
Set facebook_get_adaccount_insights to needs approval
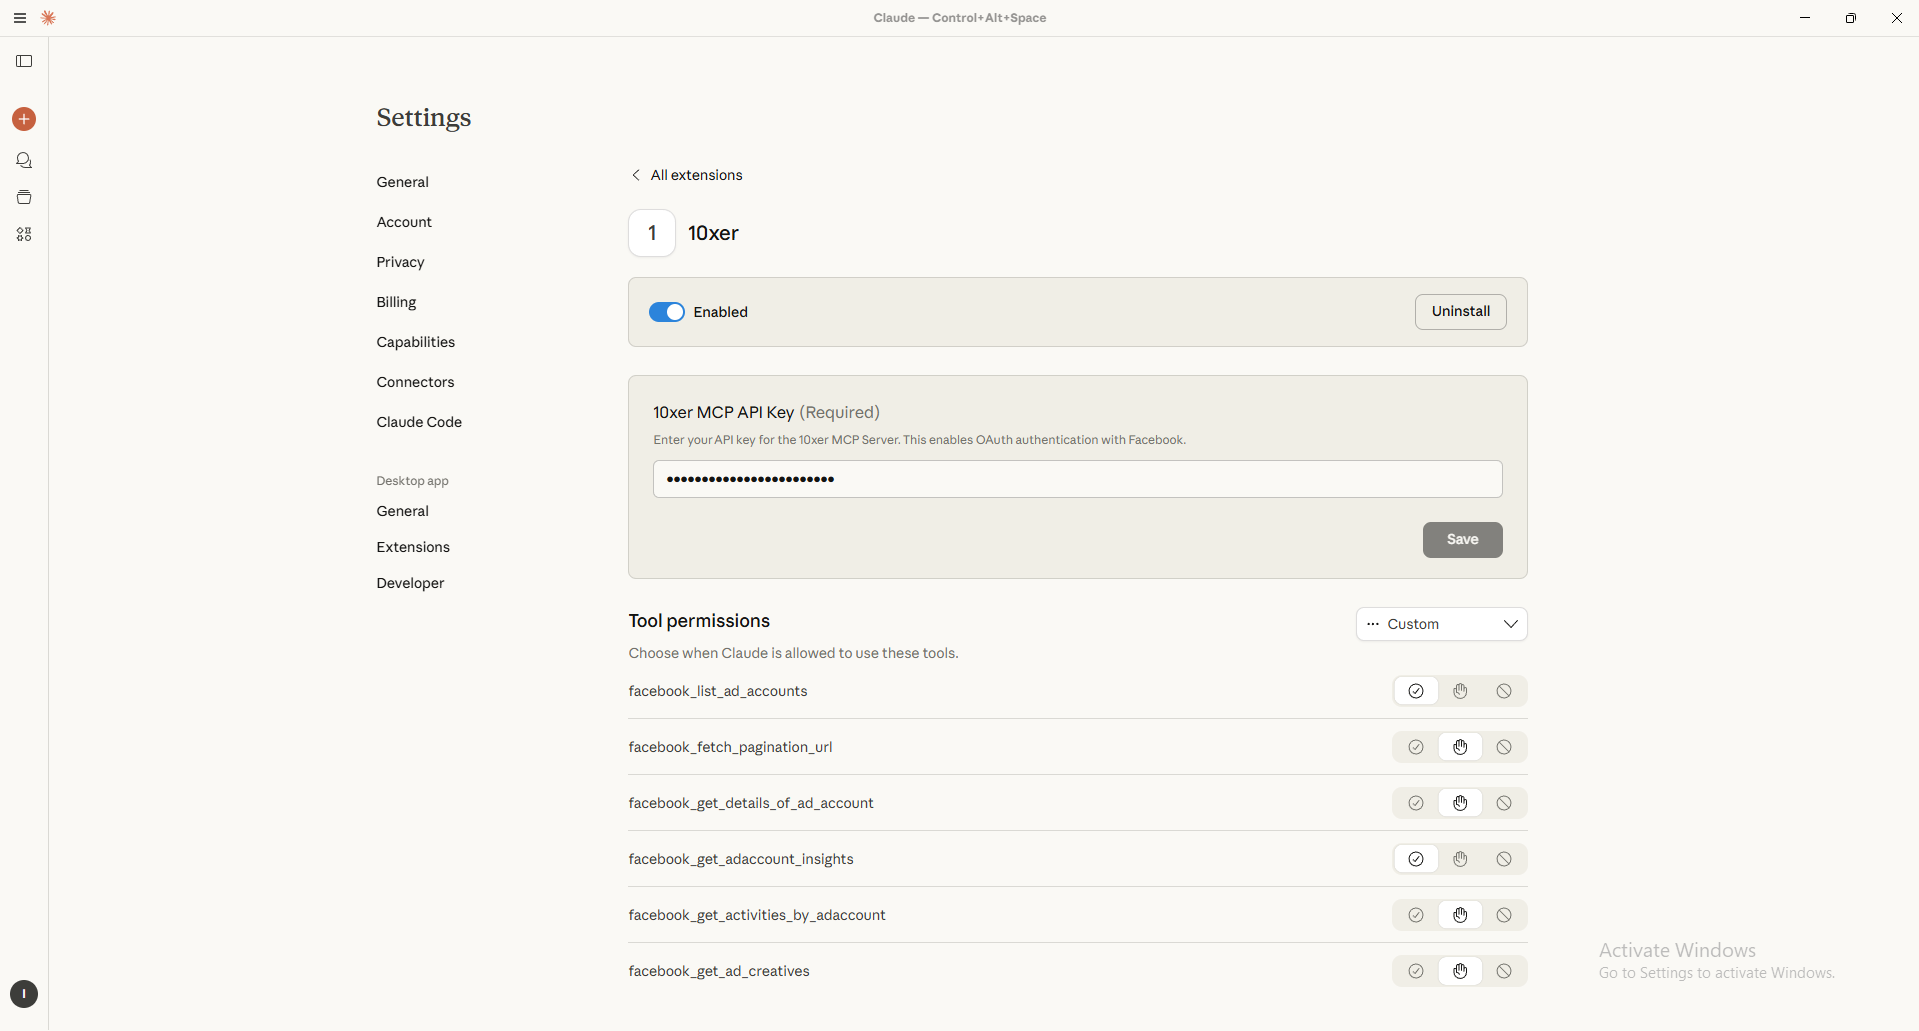pos(1460,859)
